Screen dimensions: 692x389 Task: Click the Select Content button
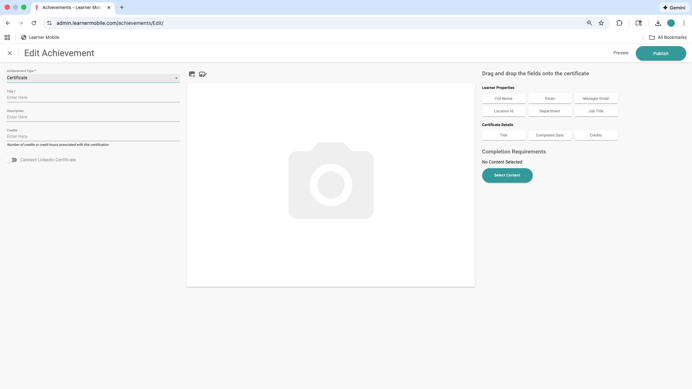[507, 175]
